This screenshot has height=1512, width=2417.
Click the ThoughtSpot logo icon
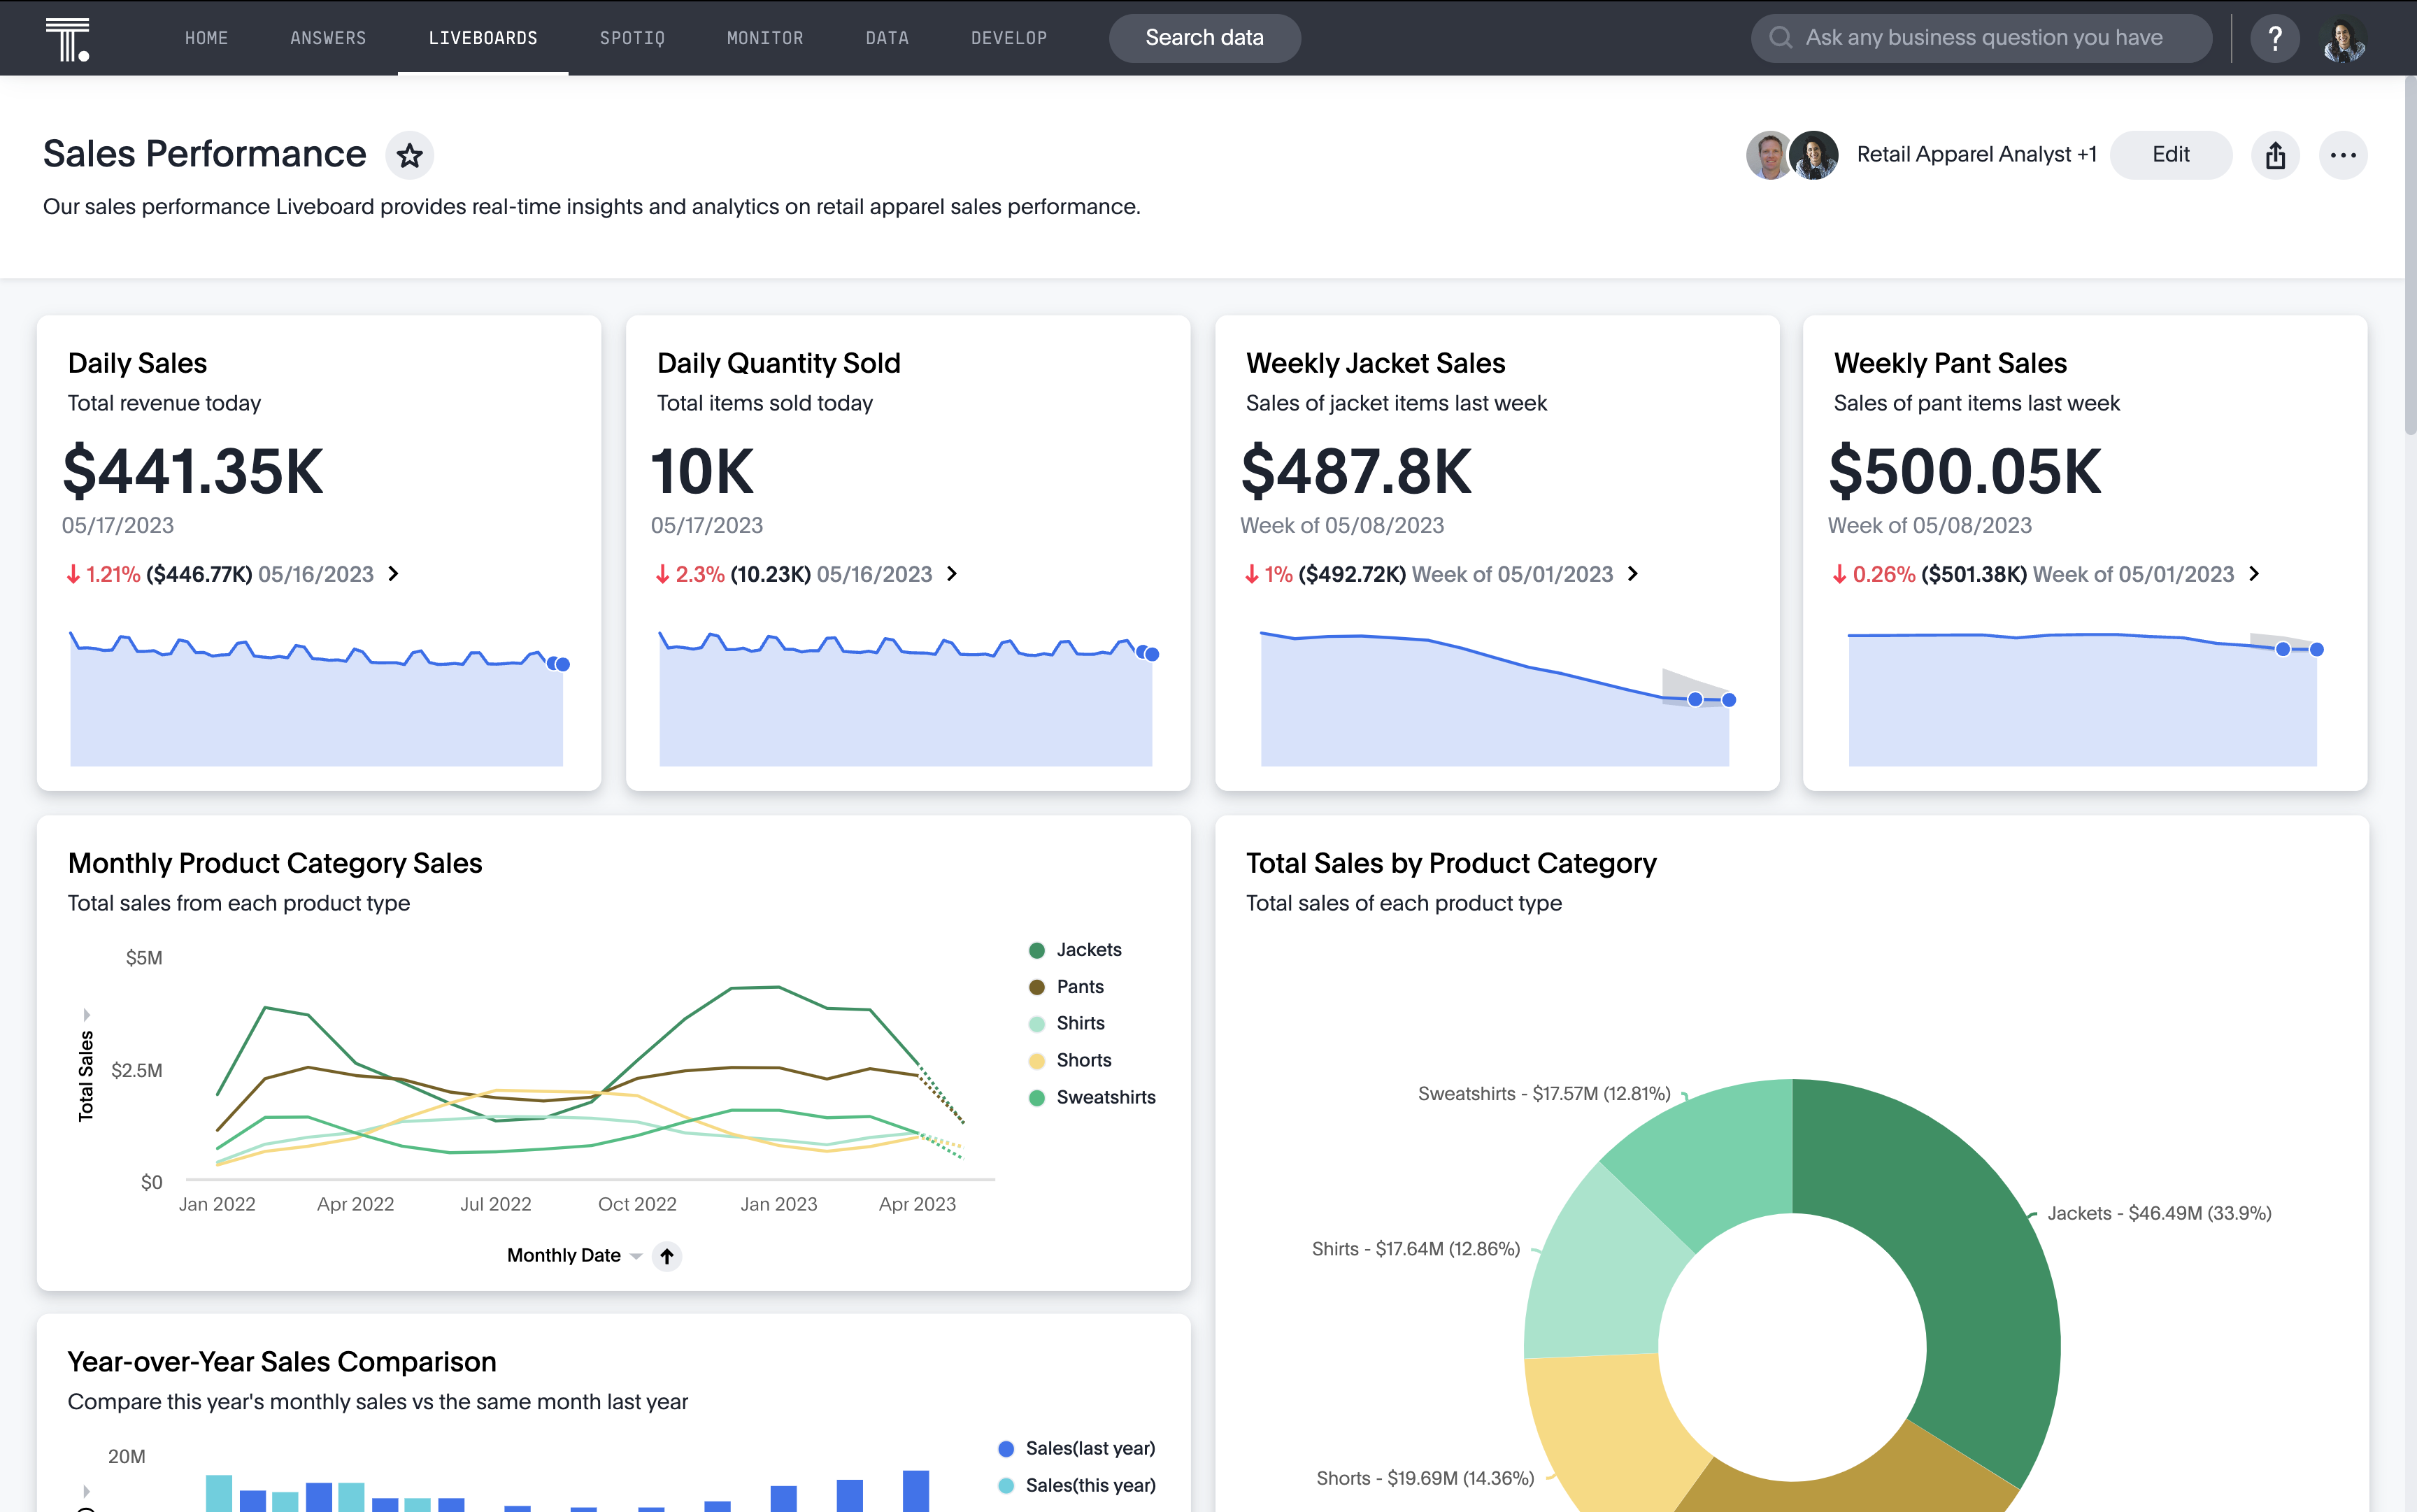click(67, 39)
